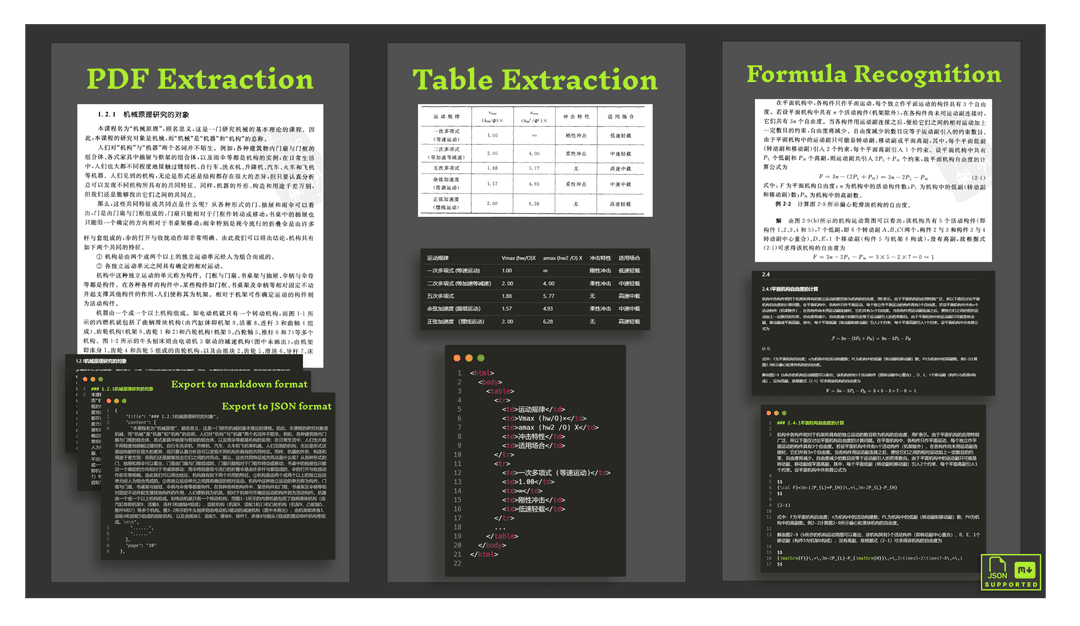1080x626 pixels.
Task: Click the "<td>1.00</td>" code line
Action: tap(528, 481)
